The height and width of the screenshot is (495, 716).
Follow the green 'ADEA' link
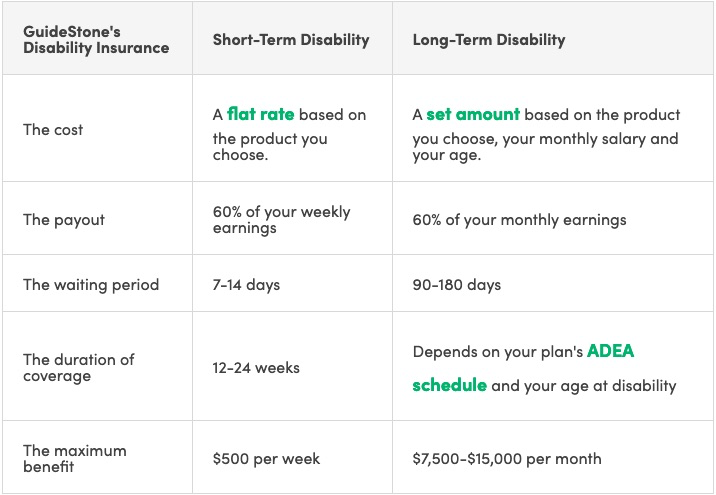coord(611,351)
